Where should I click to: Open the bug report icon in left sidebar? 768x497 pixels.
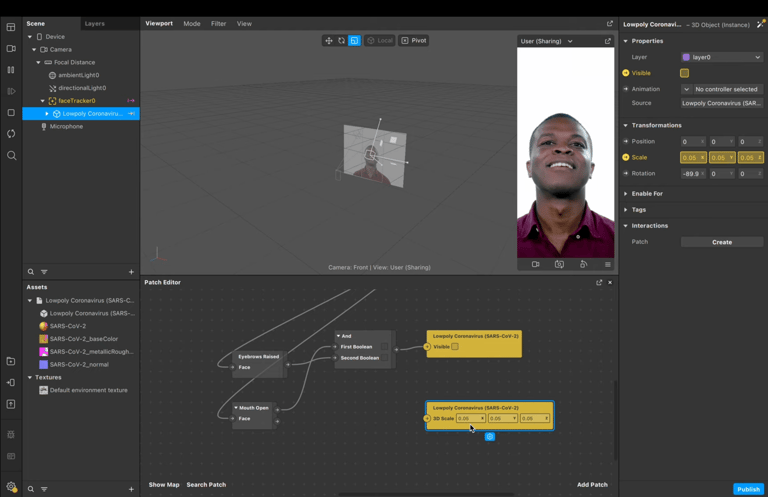tap(11, 434)
